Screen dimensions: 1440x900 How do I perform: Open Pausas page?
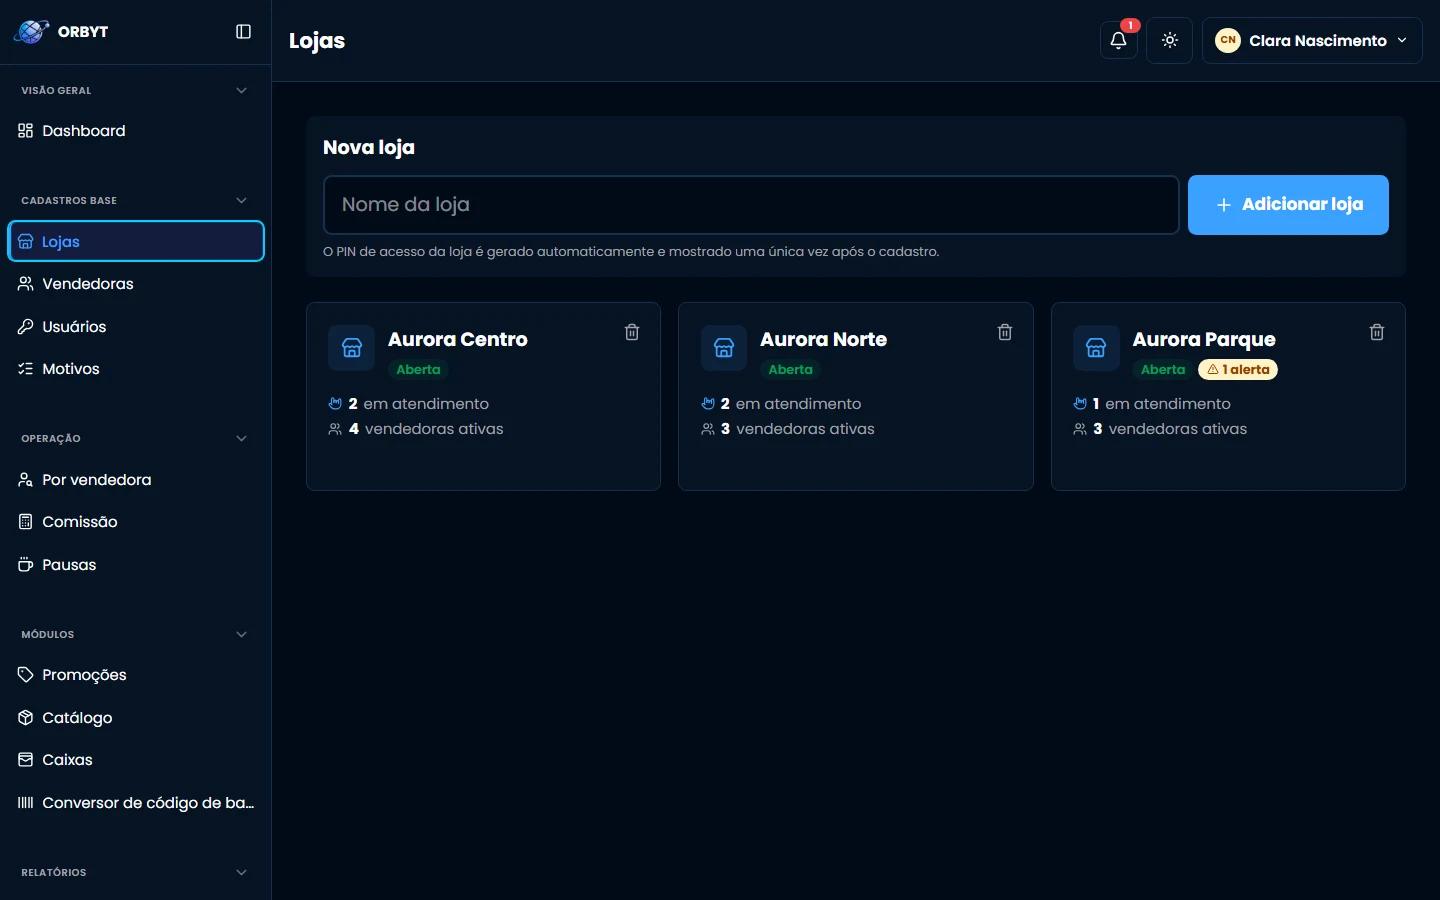pyautogui.click(x=136, y=565)
